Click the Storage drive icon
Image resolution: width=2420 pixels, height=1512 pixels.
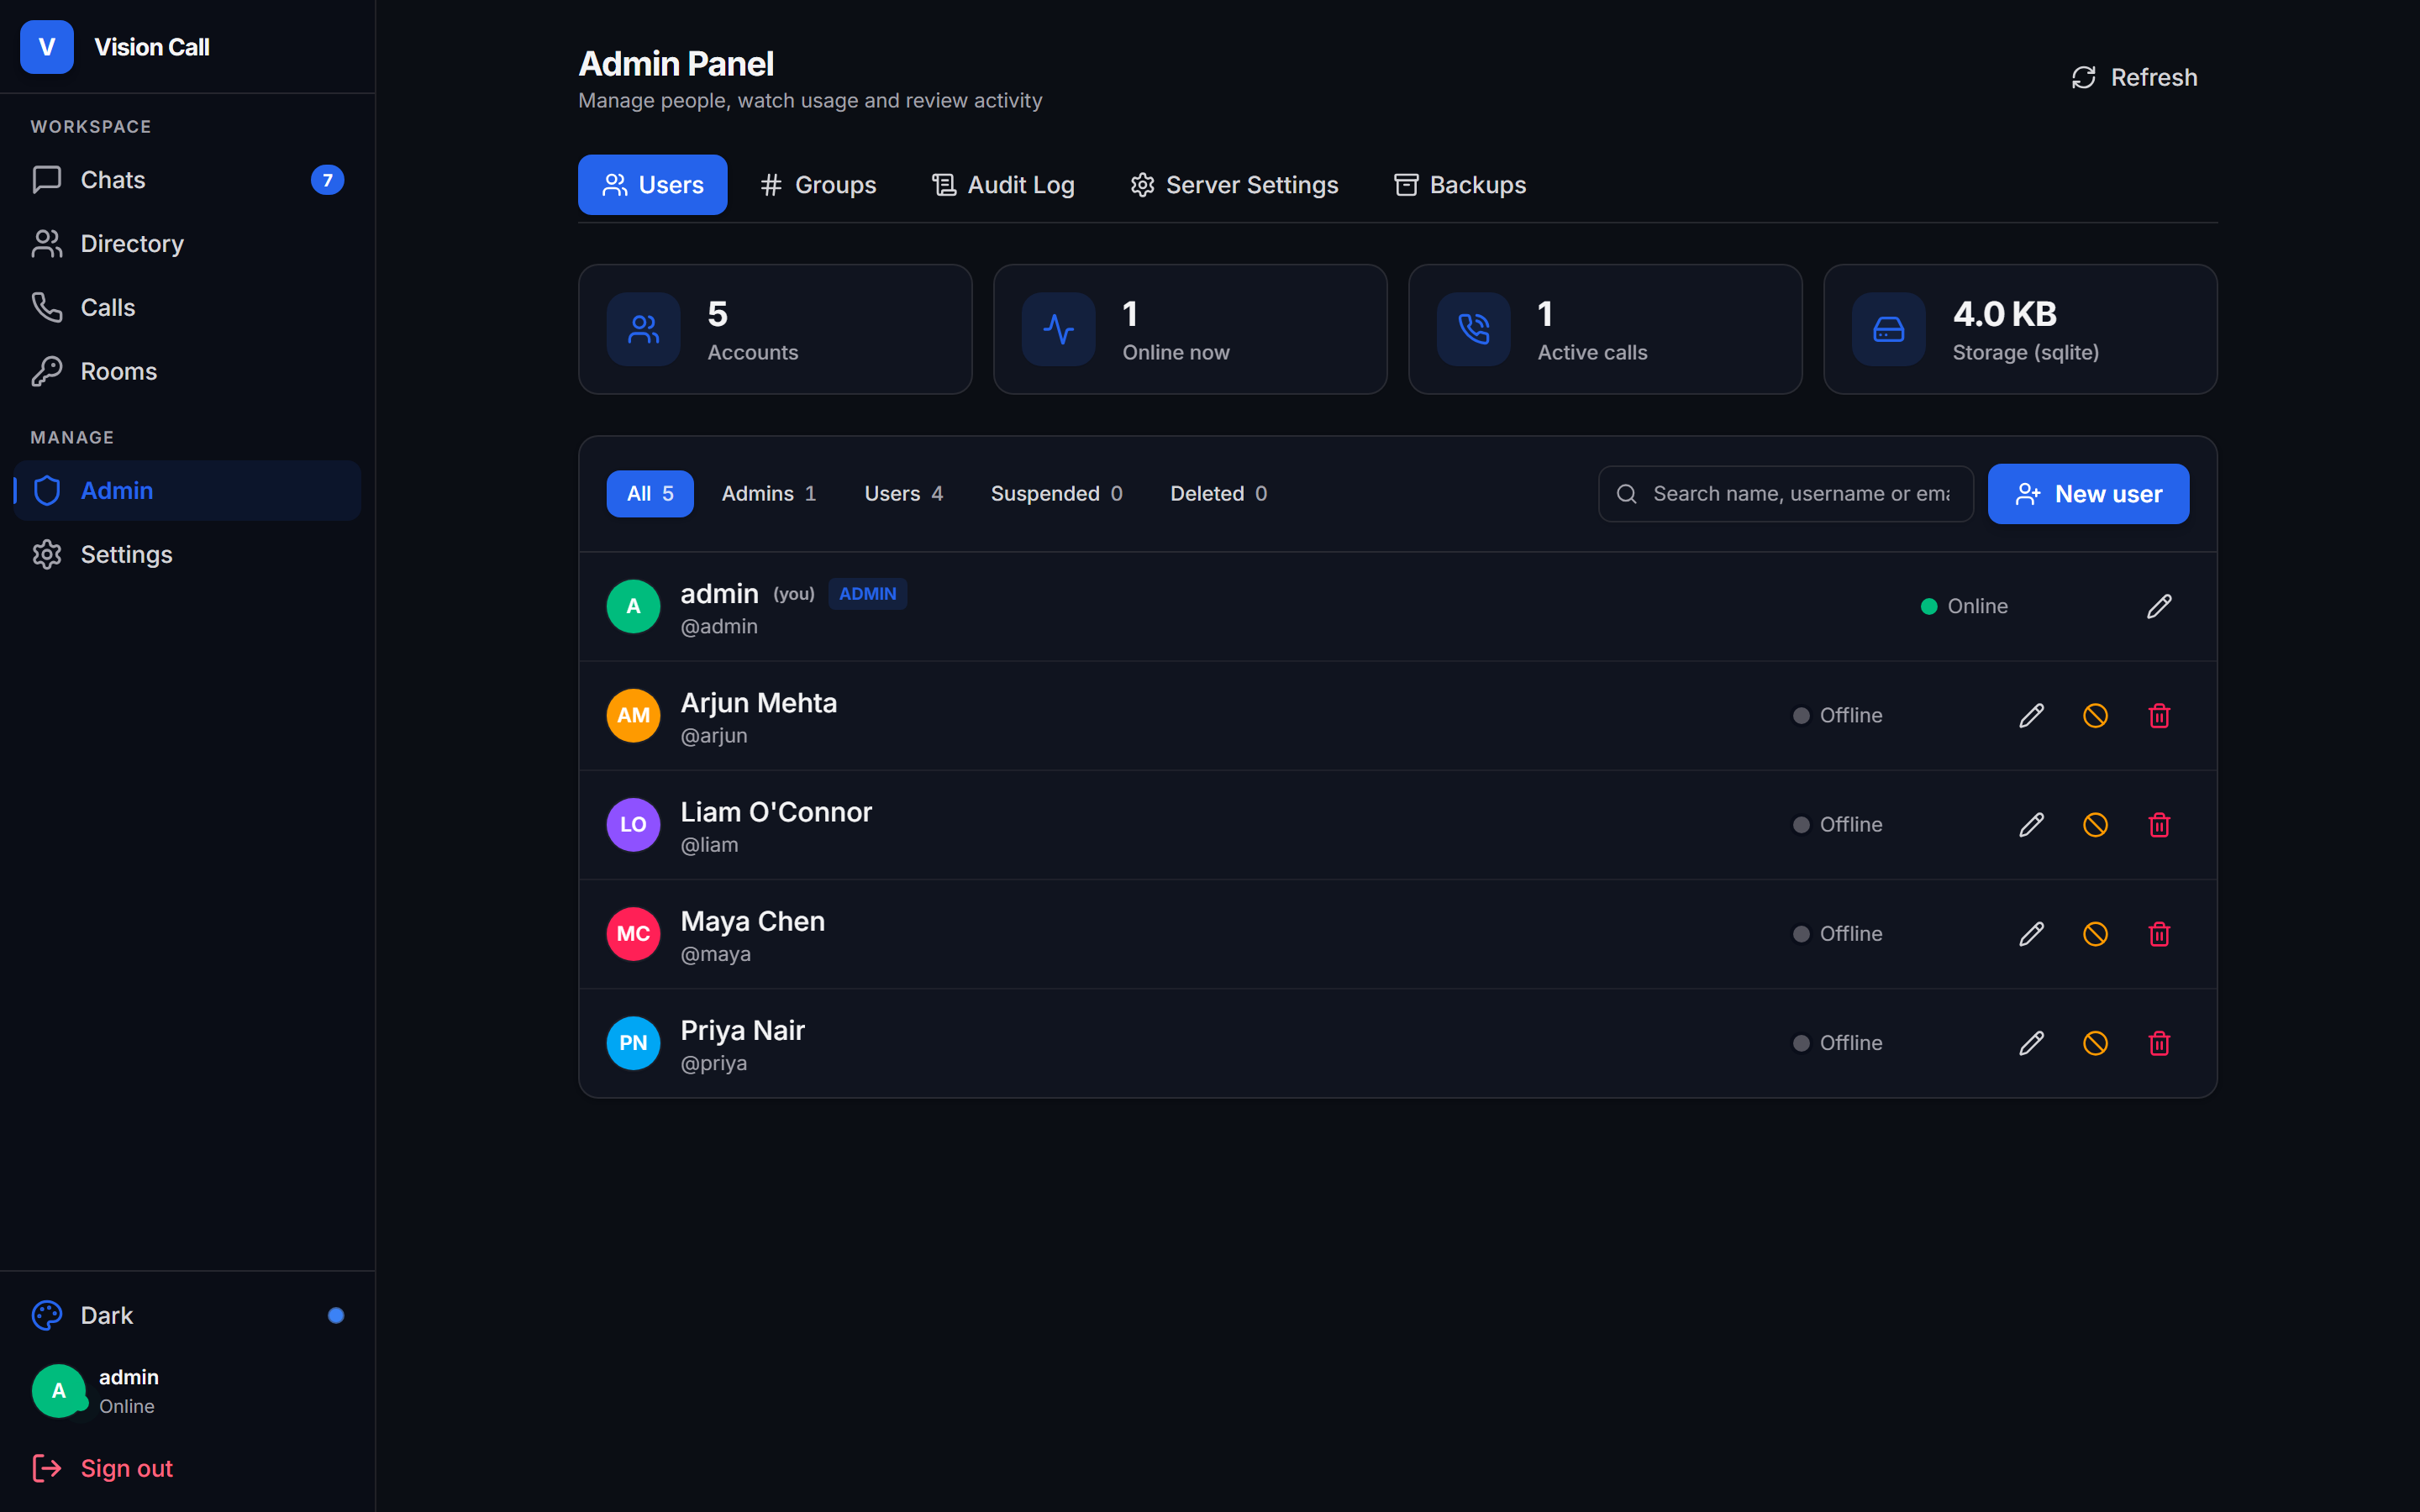click(x=1888, y=329)
